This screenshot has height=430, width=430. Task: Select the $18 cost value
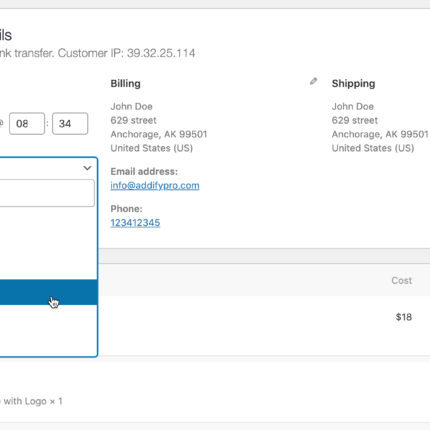[x=404, y=317]
